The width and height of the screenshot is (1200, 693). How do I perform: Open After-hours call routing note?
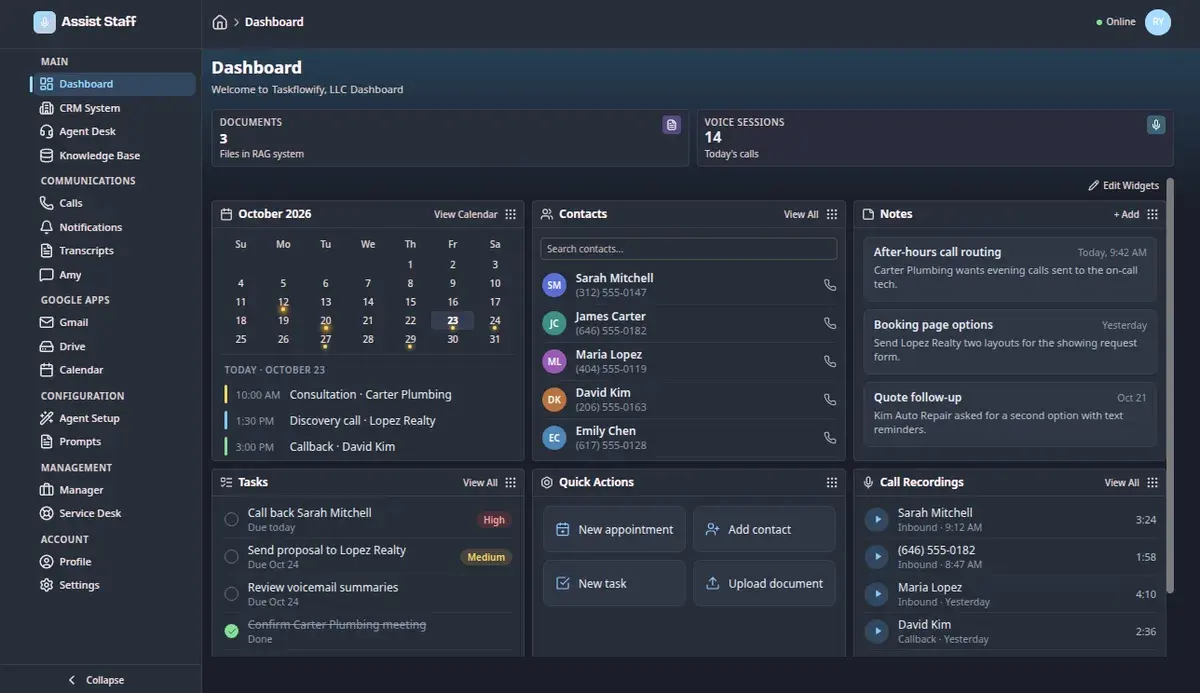point(1010,269)
